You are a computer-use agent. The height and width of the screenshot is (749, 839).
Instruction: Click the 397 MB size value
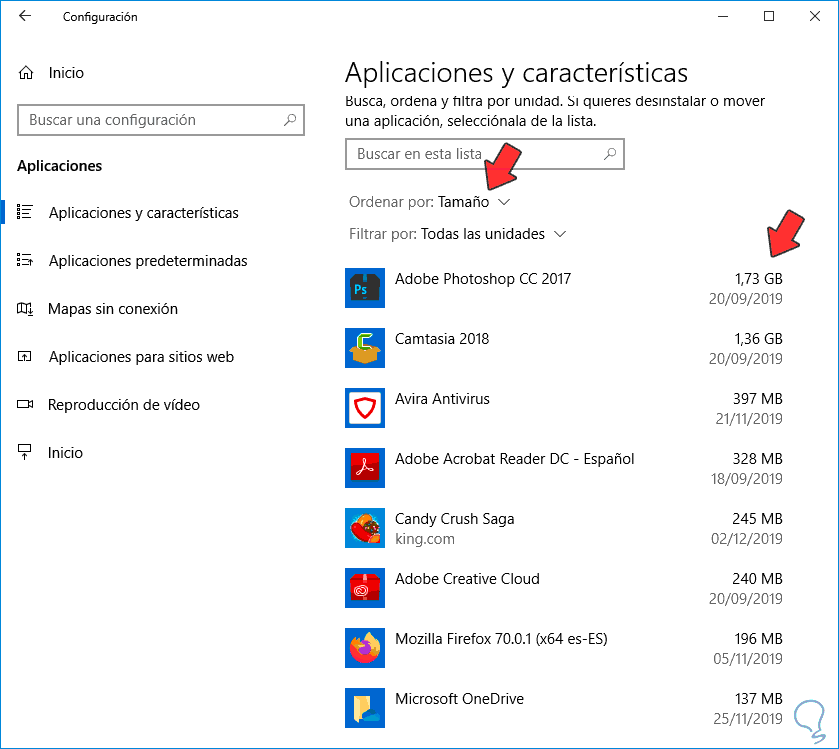tap(758, 399)
